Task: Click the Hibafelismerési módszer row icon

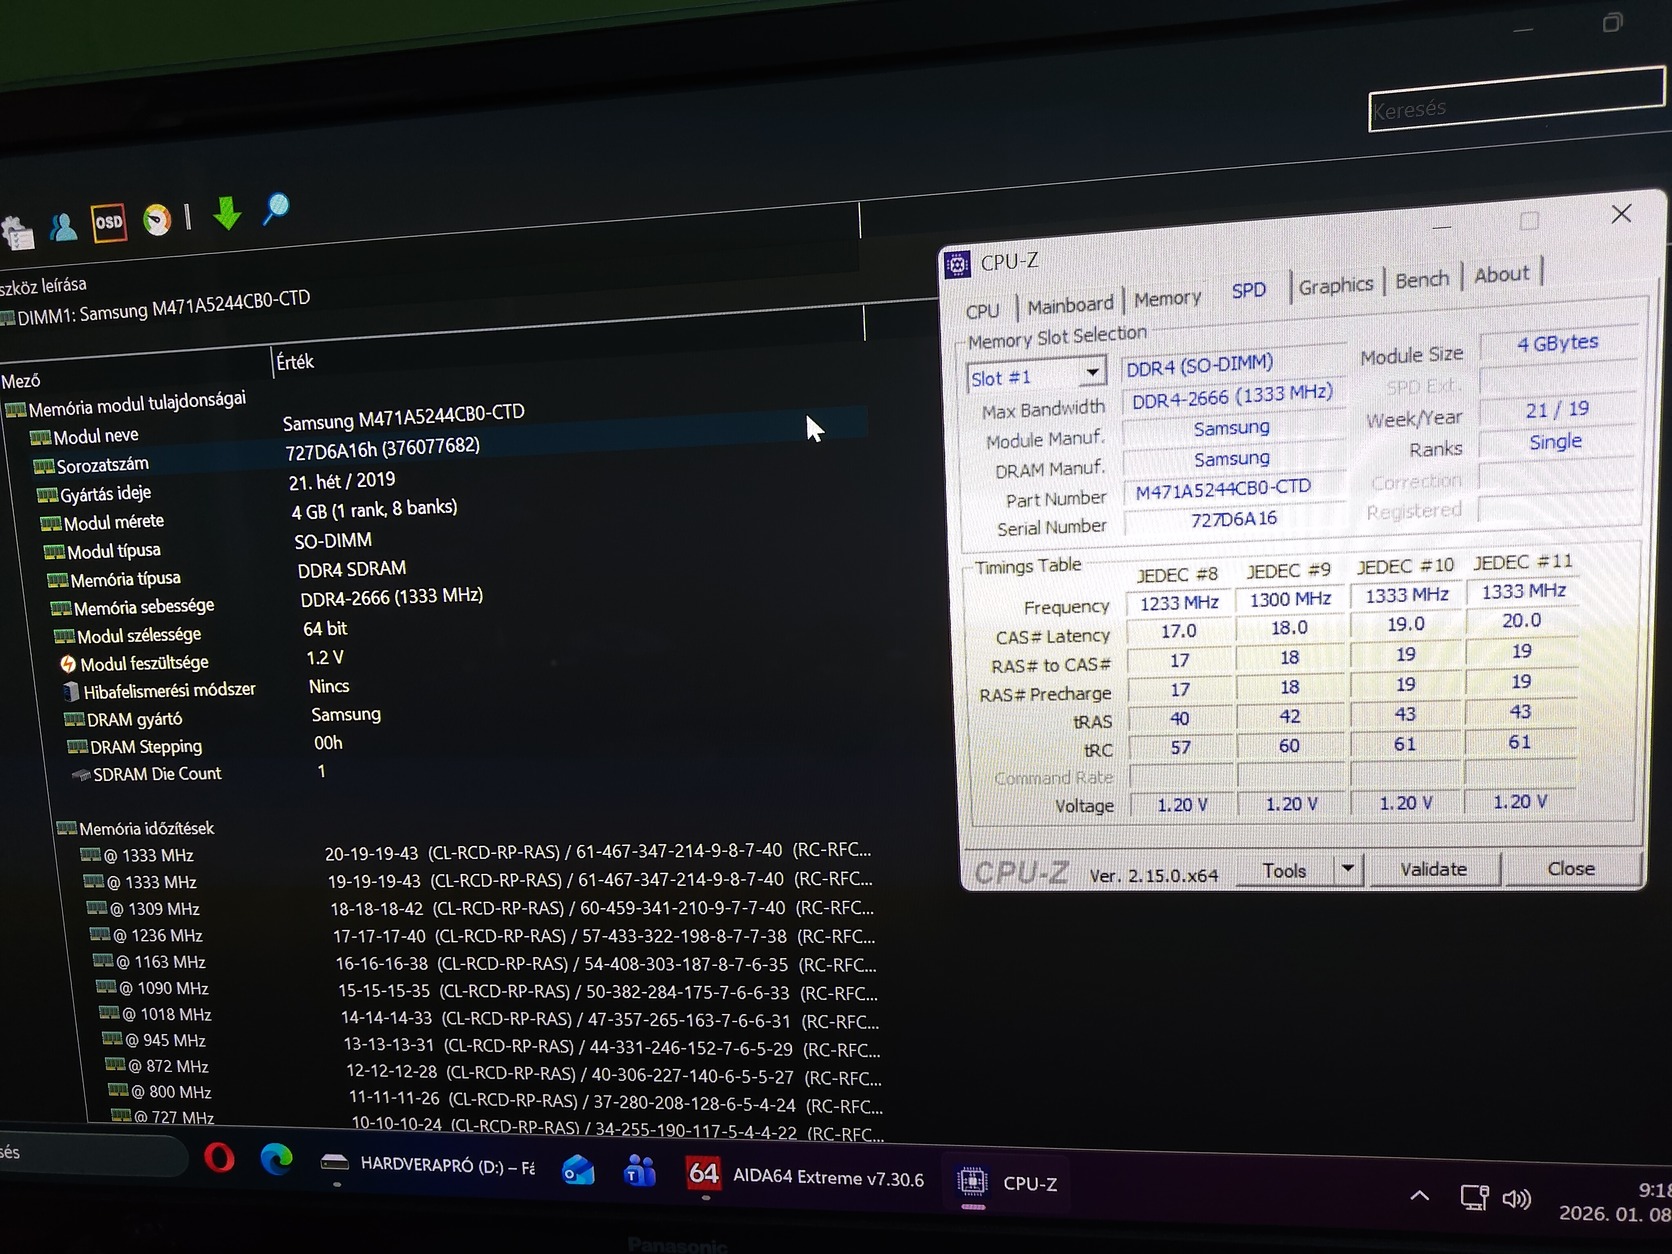Action: click(x=71, y=692)
